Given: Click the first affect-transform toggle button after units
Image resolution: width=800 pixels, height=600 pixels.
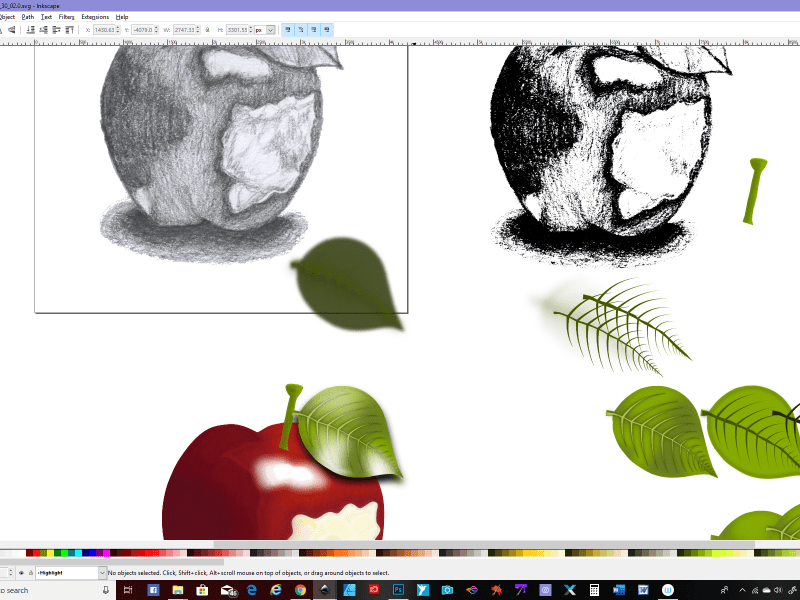Looking at the screenshot, I should 287,30.
